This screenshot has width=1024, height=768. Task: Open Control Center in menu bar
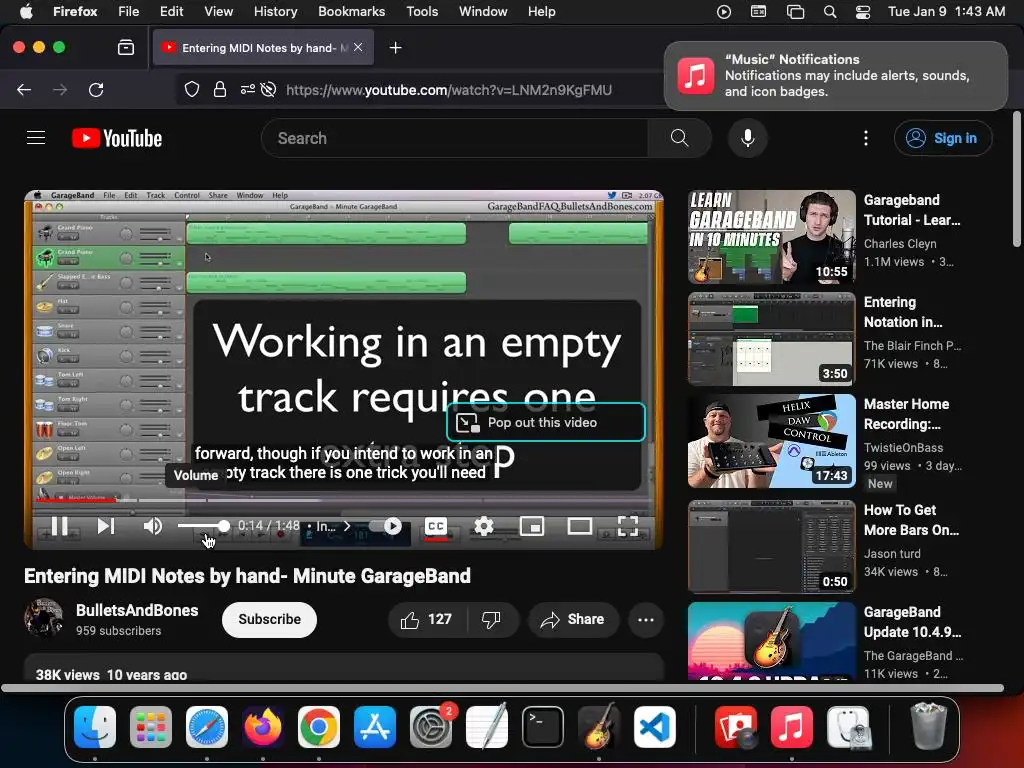pos(863,12)
